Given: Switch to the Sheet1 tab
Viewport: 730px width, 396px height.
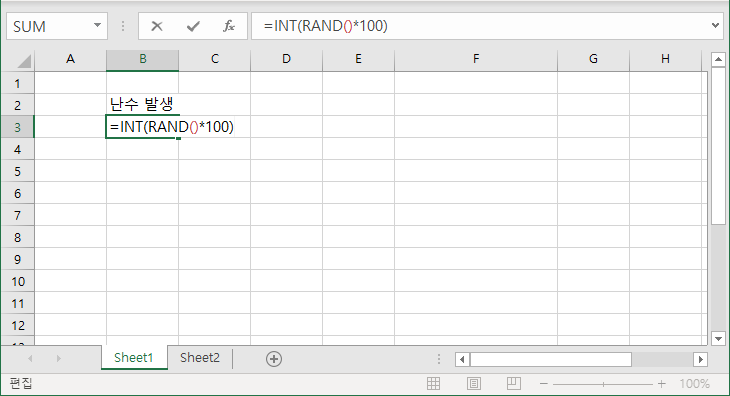Looking at the screenshot, I should tap(134, 357).
